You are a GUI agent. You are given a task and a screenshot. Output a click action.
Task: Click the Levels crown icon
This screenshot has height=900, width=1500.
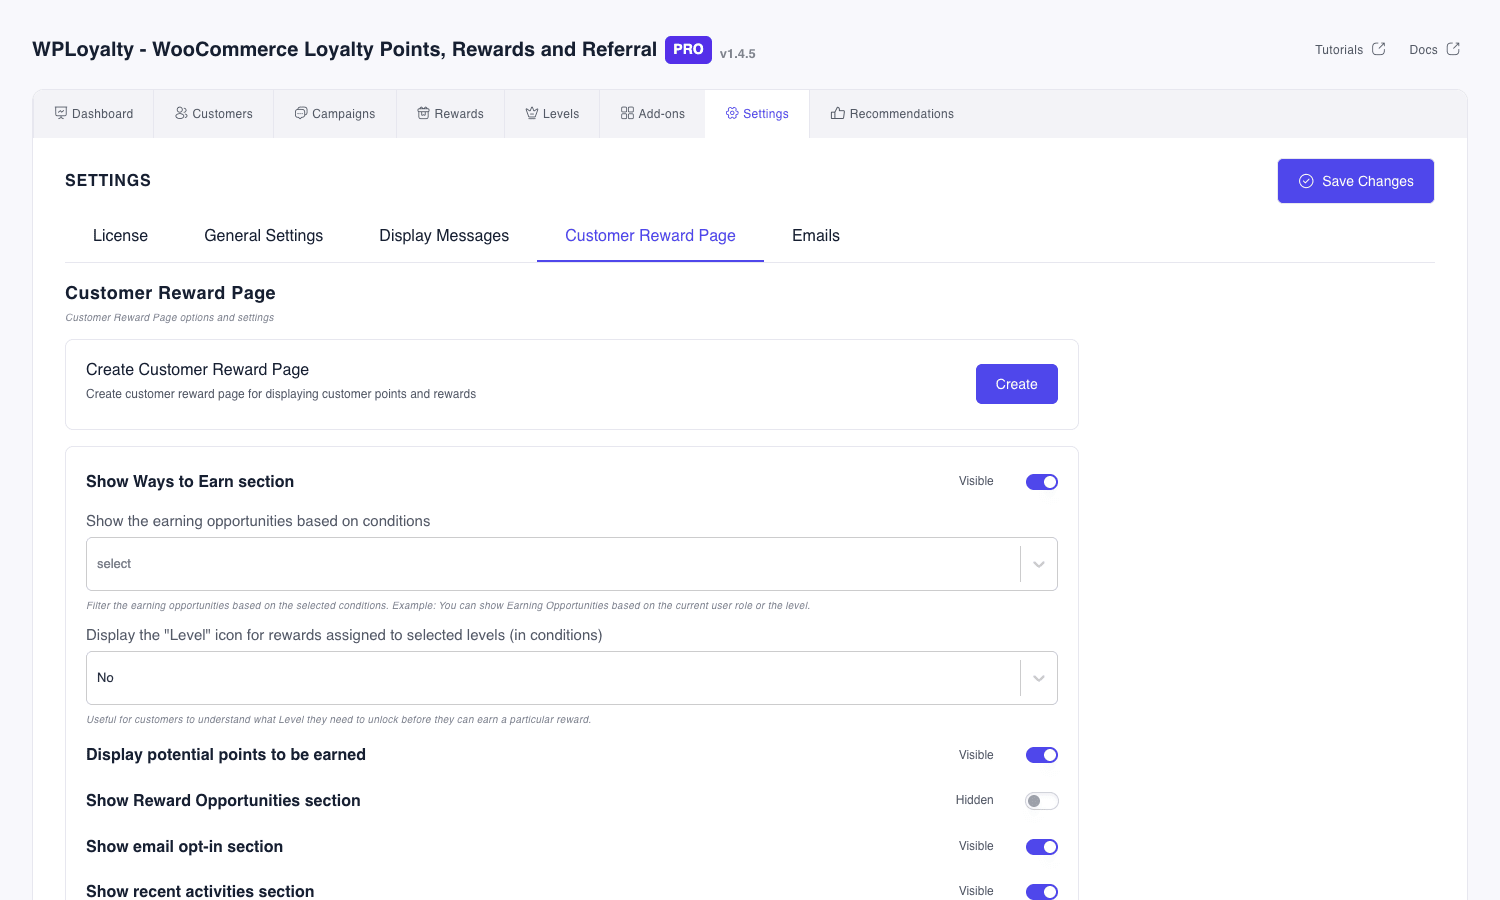[x=532, y=113]
